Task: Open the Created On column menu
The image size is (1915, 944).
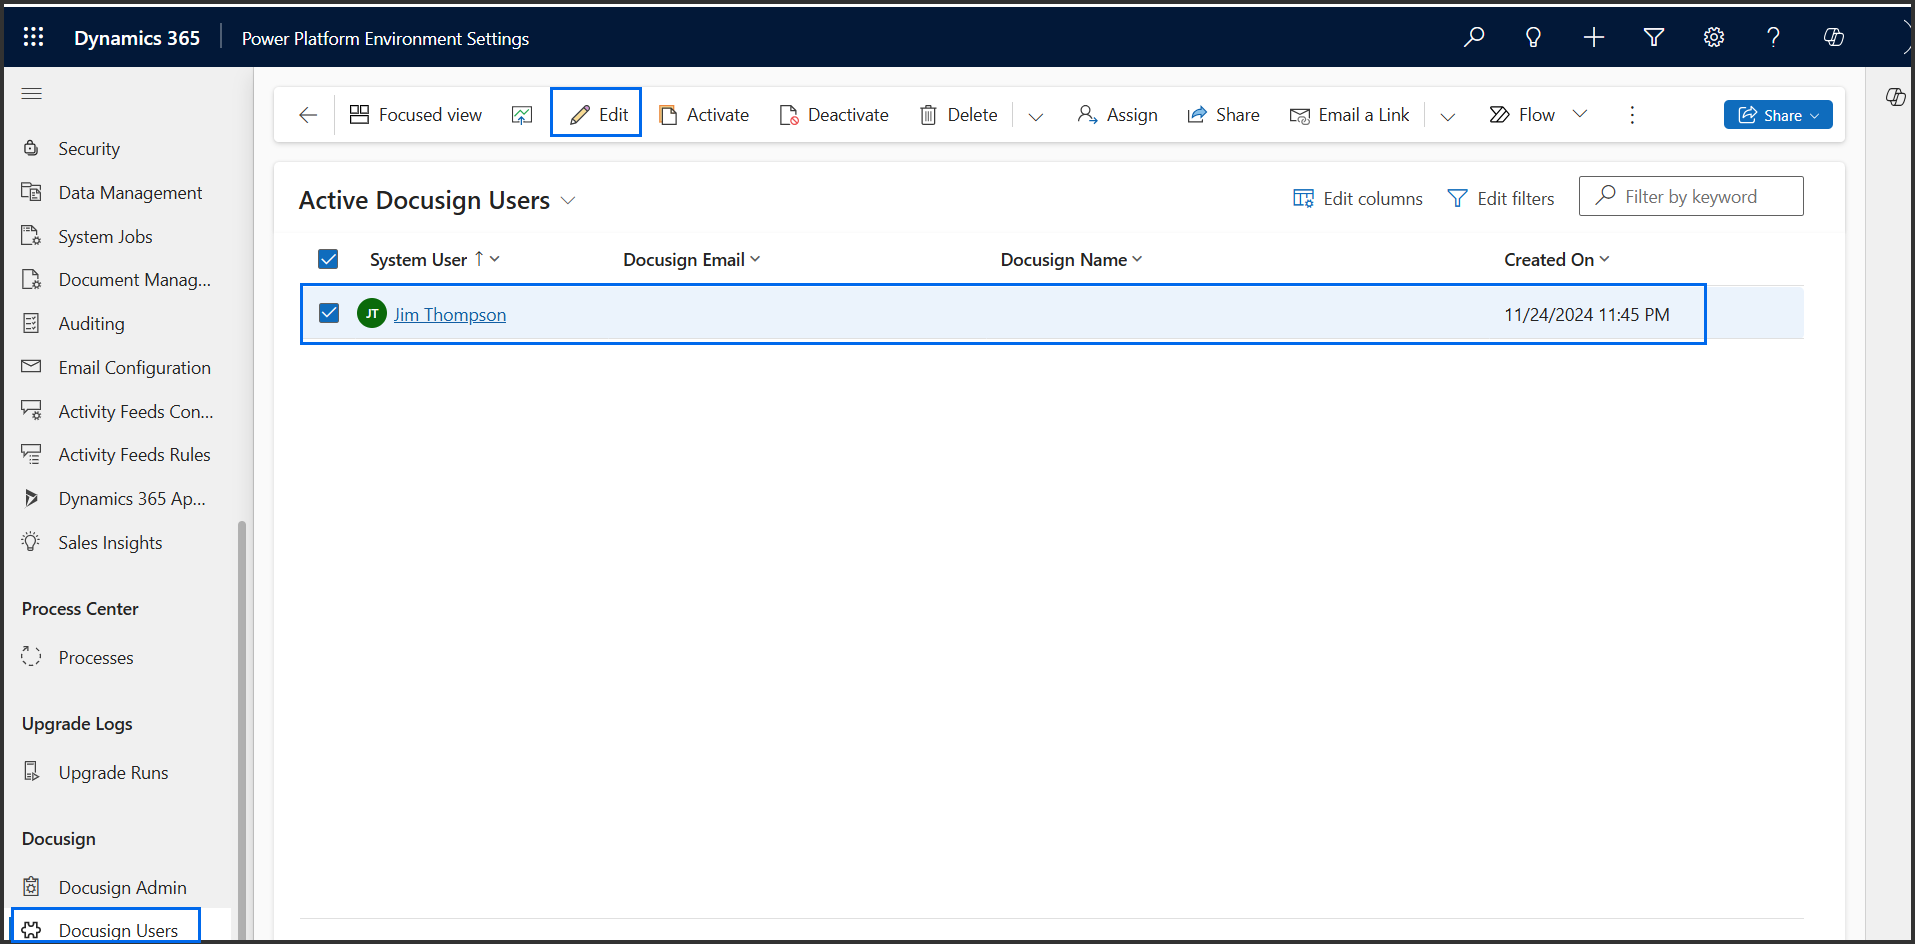Action: pos(1603,259)
